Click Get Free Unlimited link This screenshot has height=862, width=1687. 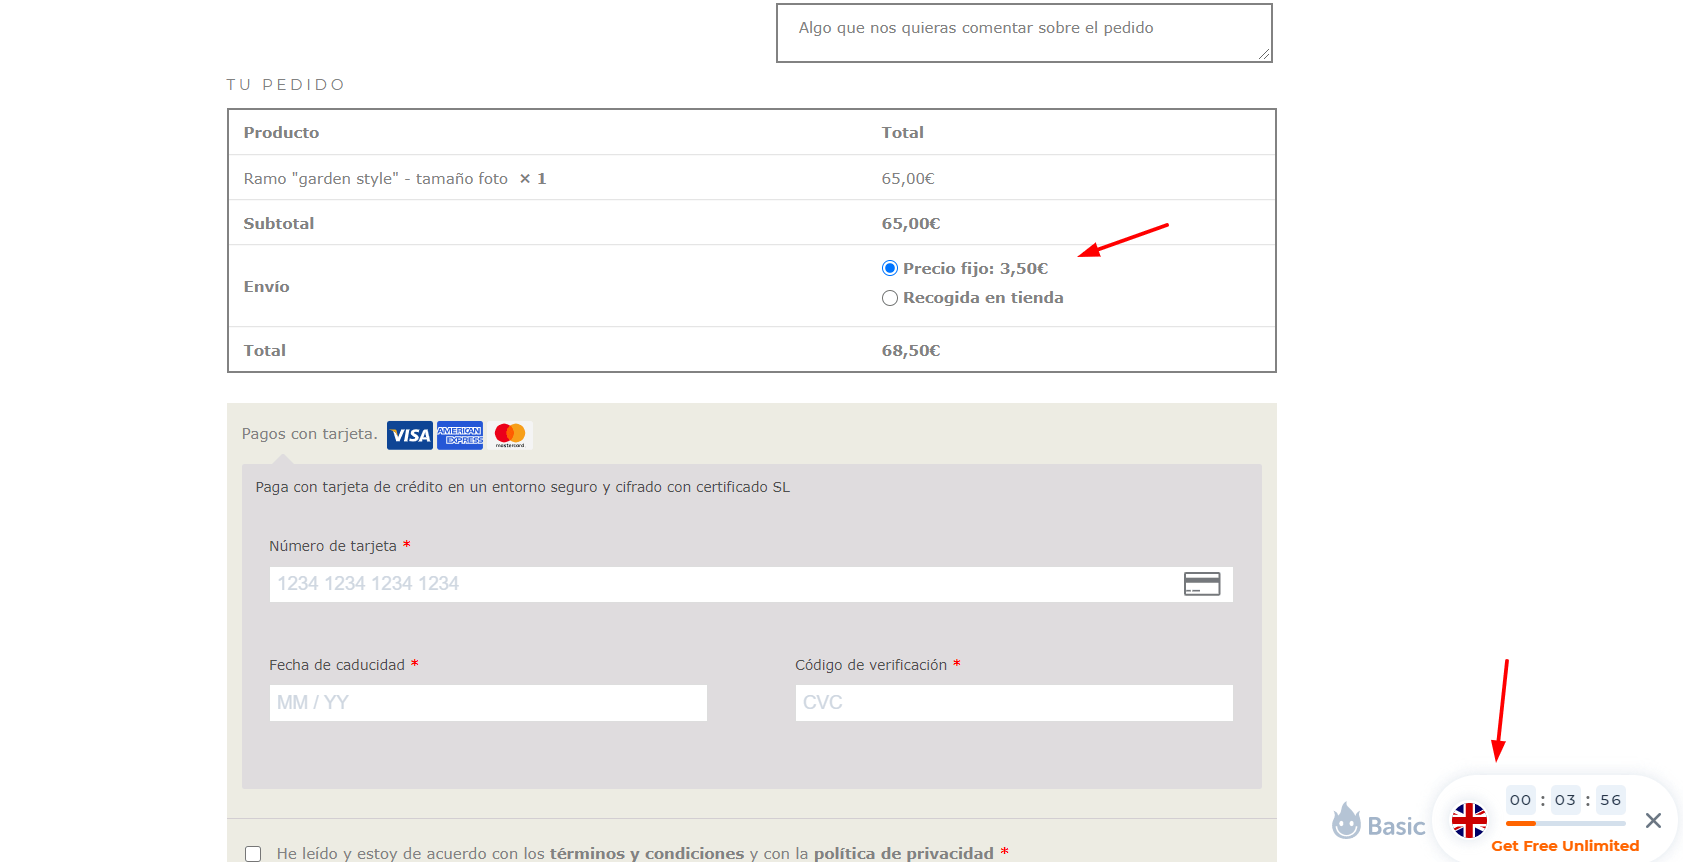coord(1565,846)
